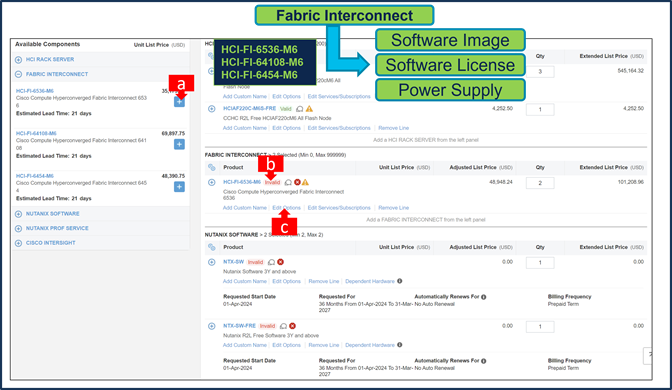The height and width of the screenshot is (390, 672).
Task: Click warning triangle on HCI-FI-6536-M6 row
Action: [x=306, y=183]
